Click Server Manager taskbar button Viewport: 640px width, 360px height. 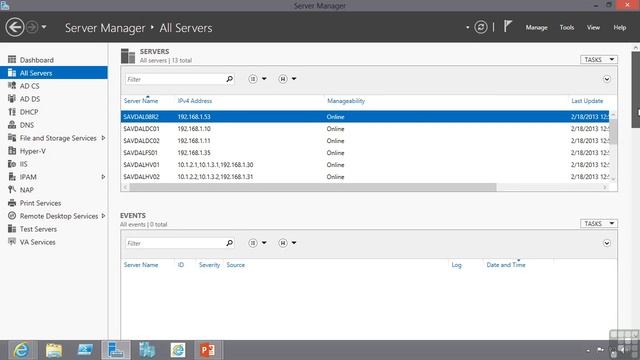pyautogui.click(x=116, y=350)
